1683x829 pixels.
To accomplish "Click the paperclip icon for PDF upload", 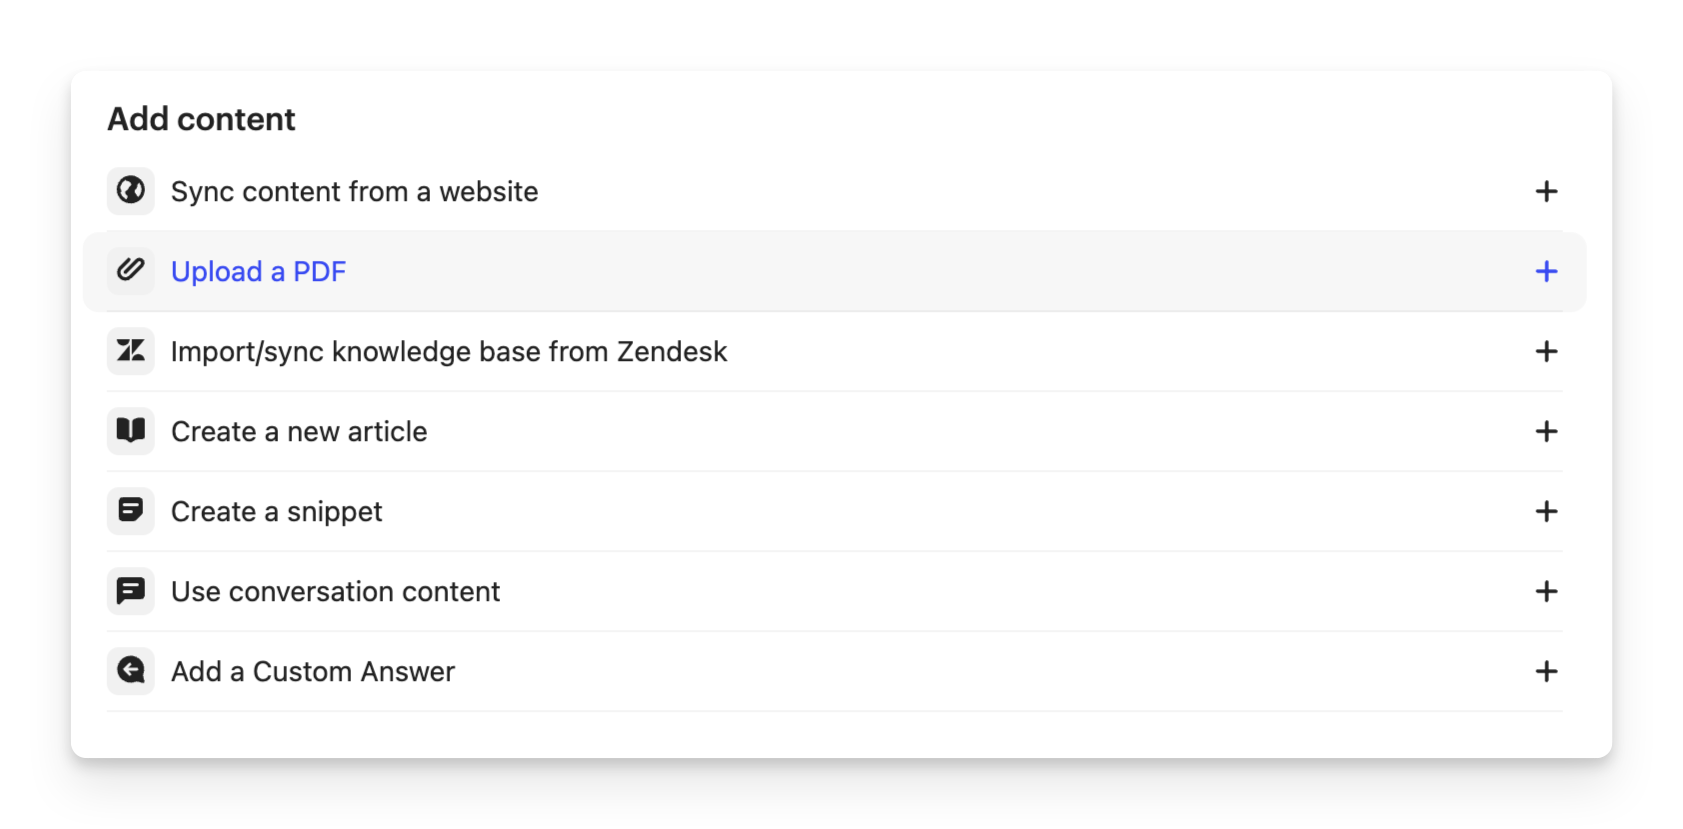I will point(131,271).
